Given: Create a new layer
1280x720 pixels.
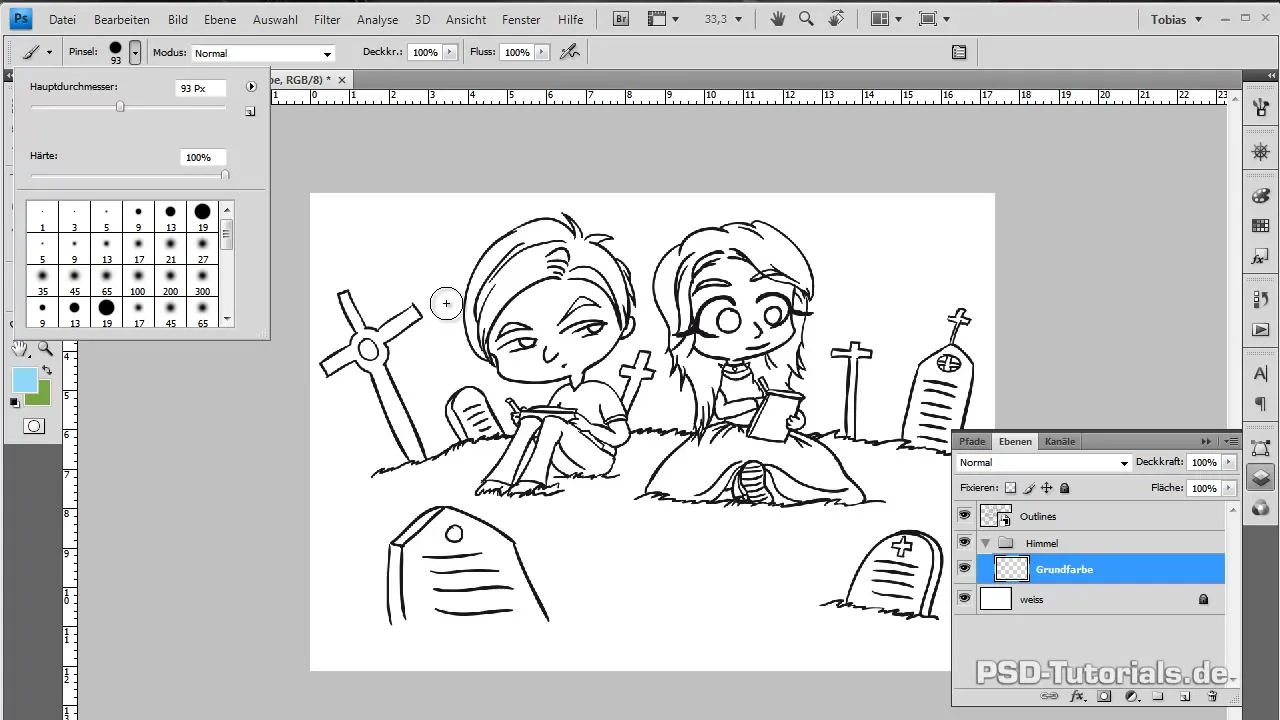Looking at the screenshot, I should point(1185,696).
